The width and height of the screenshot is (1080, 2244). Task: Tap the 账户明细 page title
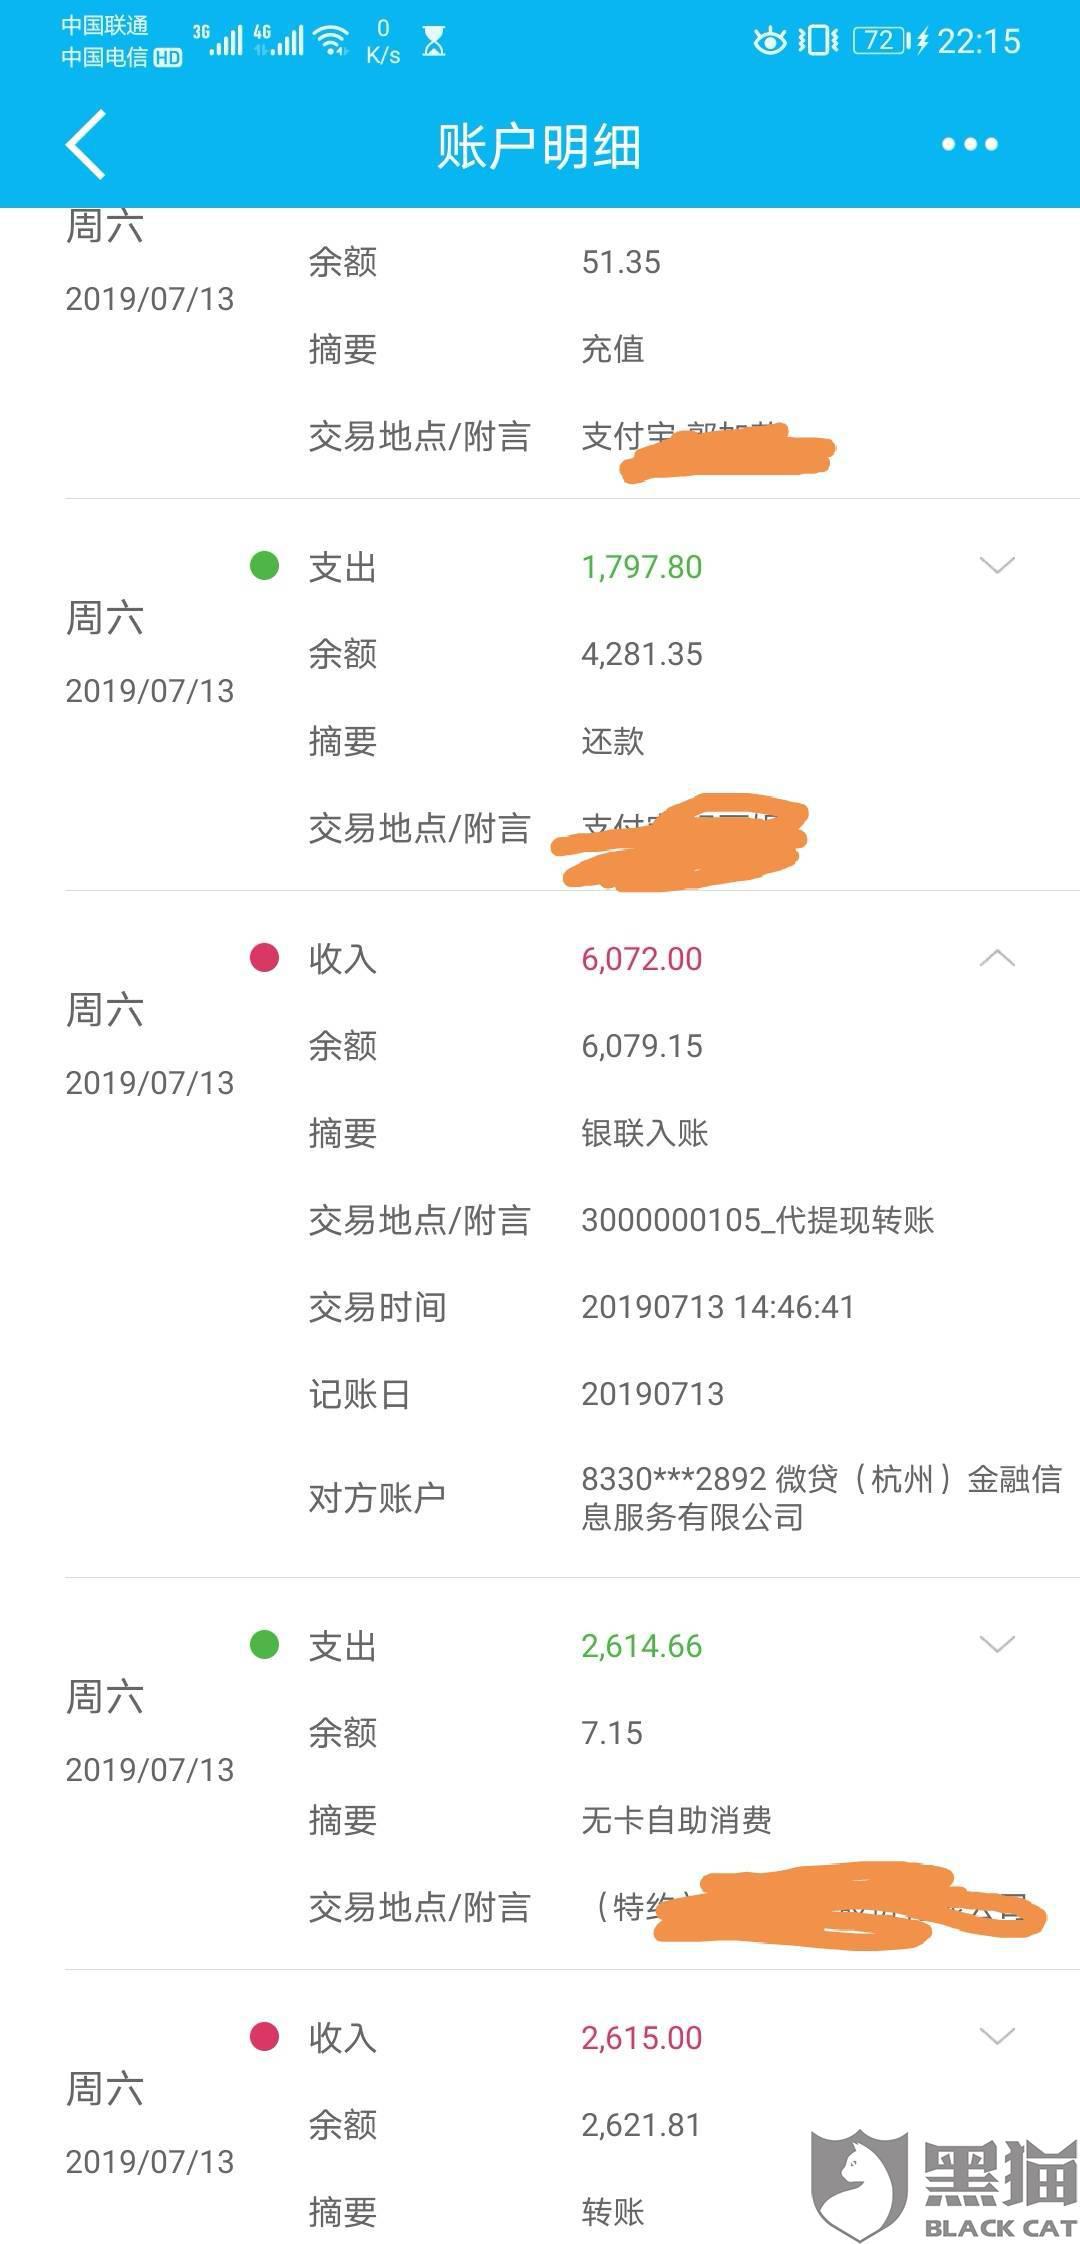pyautogui.click(x=539, y=147)
